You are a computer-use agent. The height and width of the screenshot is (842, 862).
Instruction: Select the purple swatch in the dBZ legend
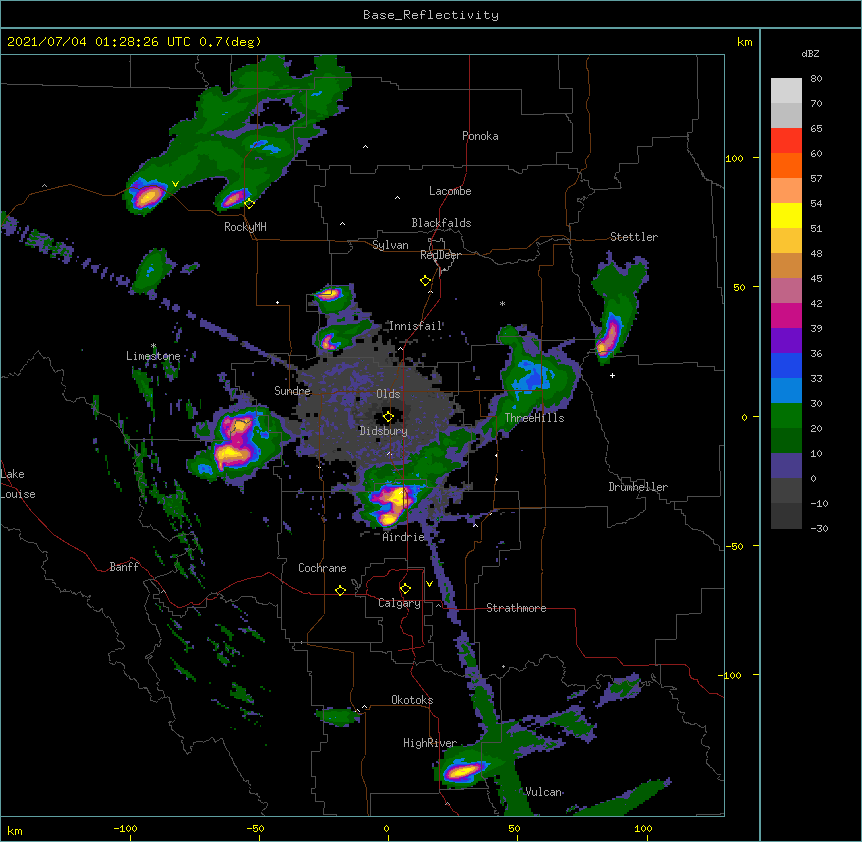786,340
